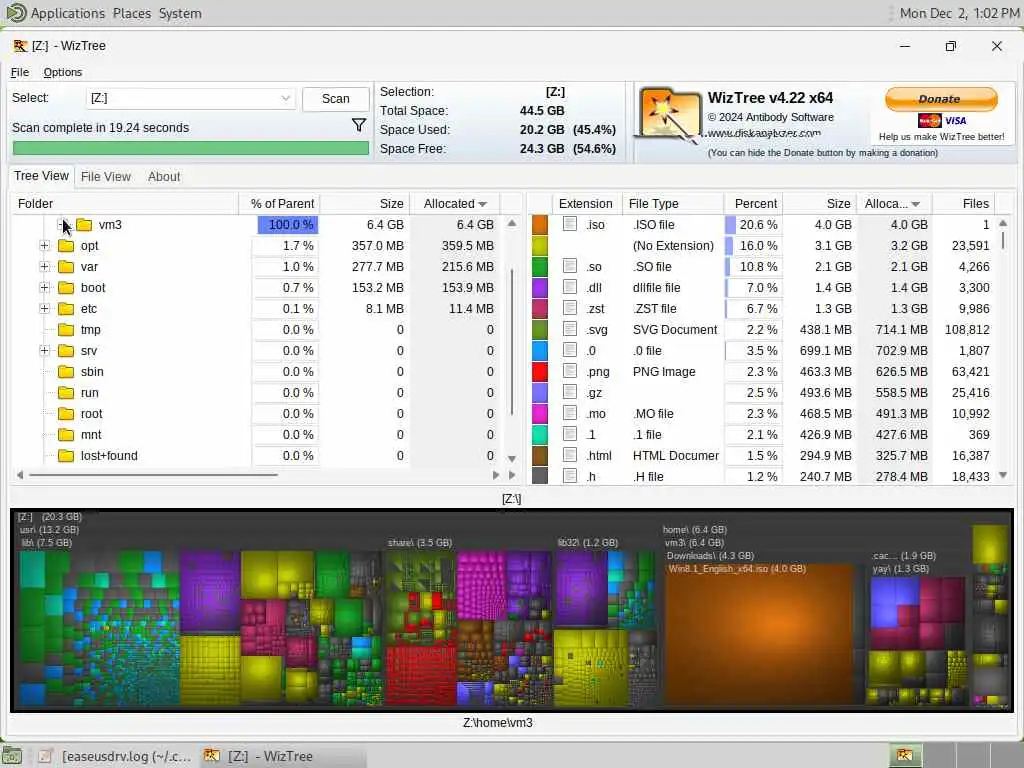1024x768 pixels.
Task: Click the .iso file type icon
Action: pyautogui.click(x=570, y=224)
